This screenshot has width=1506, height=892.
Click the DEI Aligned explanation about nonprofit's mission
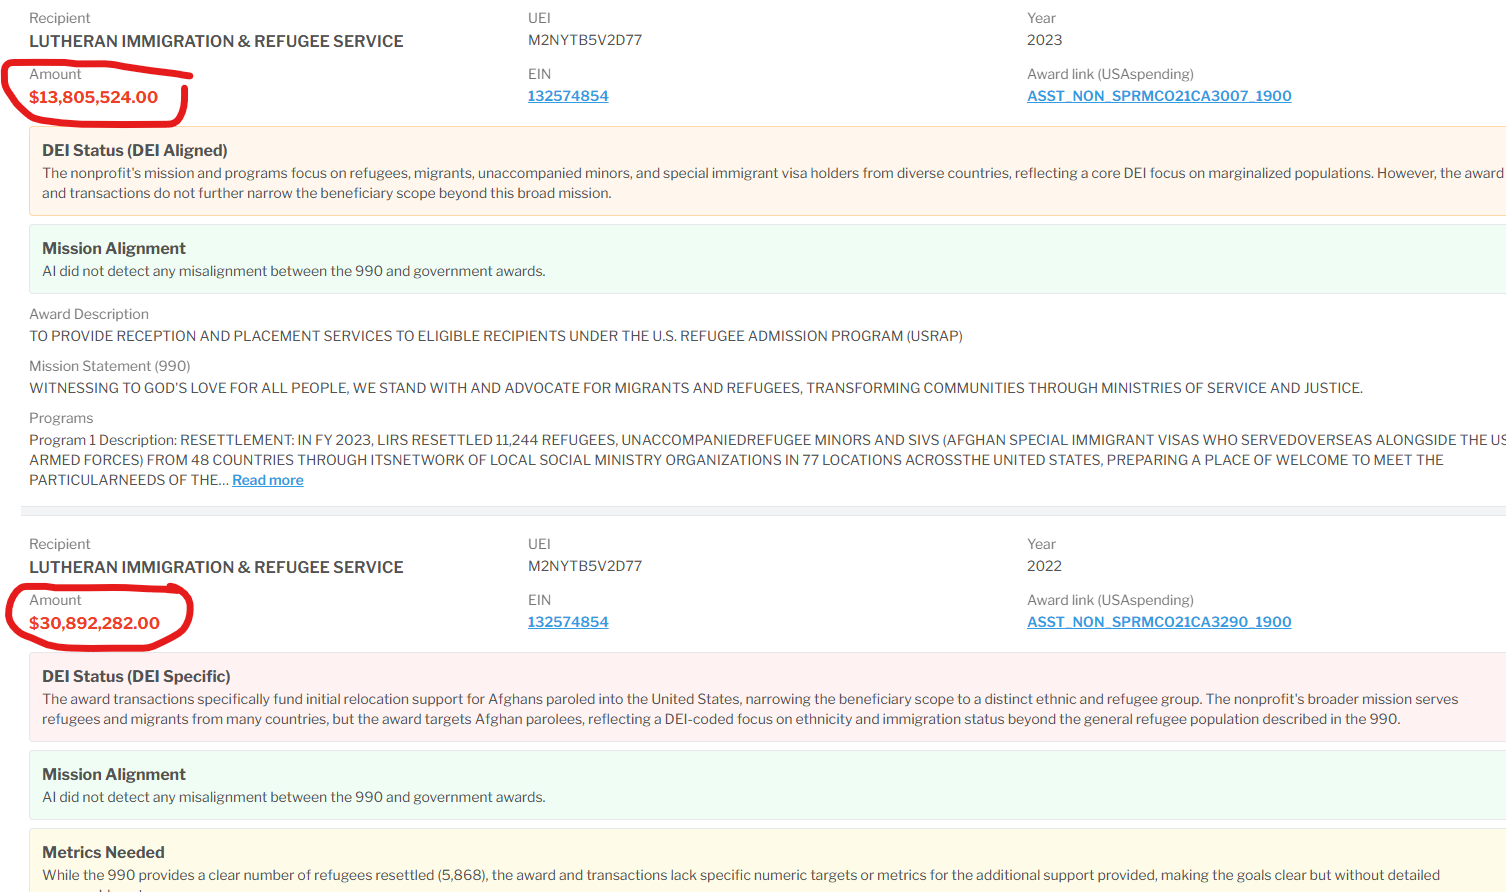pyautogui.click(x=773, y=183)
